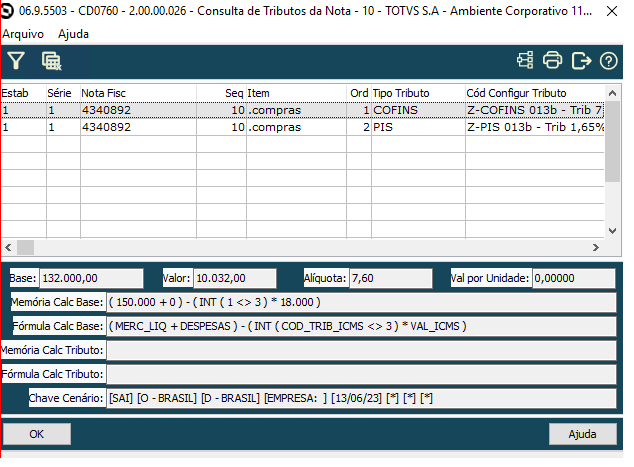This screenshot has height=467, width=634.
Task: Click Nota Fisc 4340892 in COFINS row
Action: point(138,110)
